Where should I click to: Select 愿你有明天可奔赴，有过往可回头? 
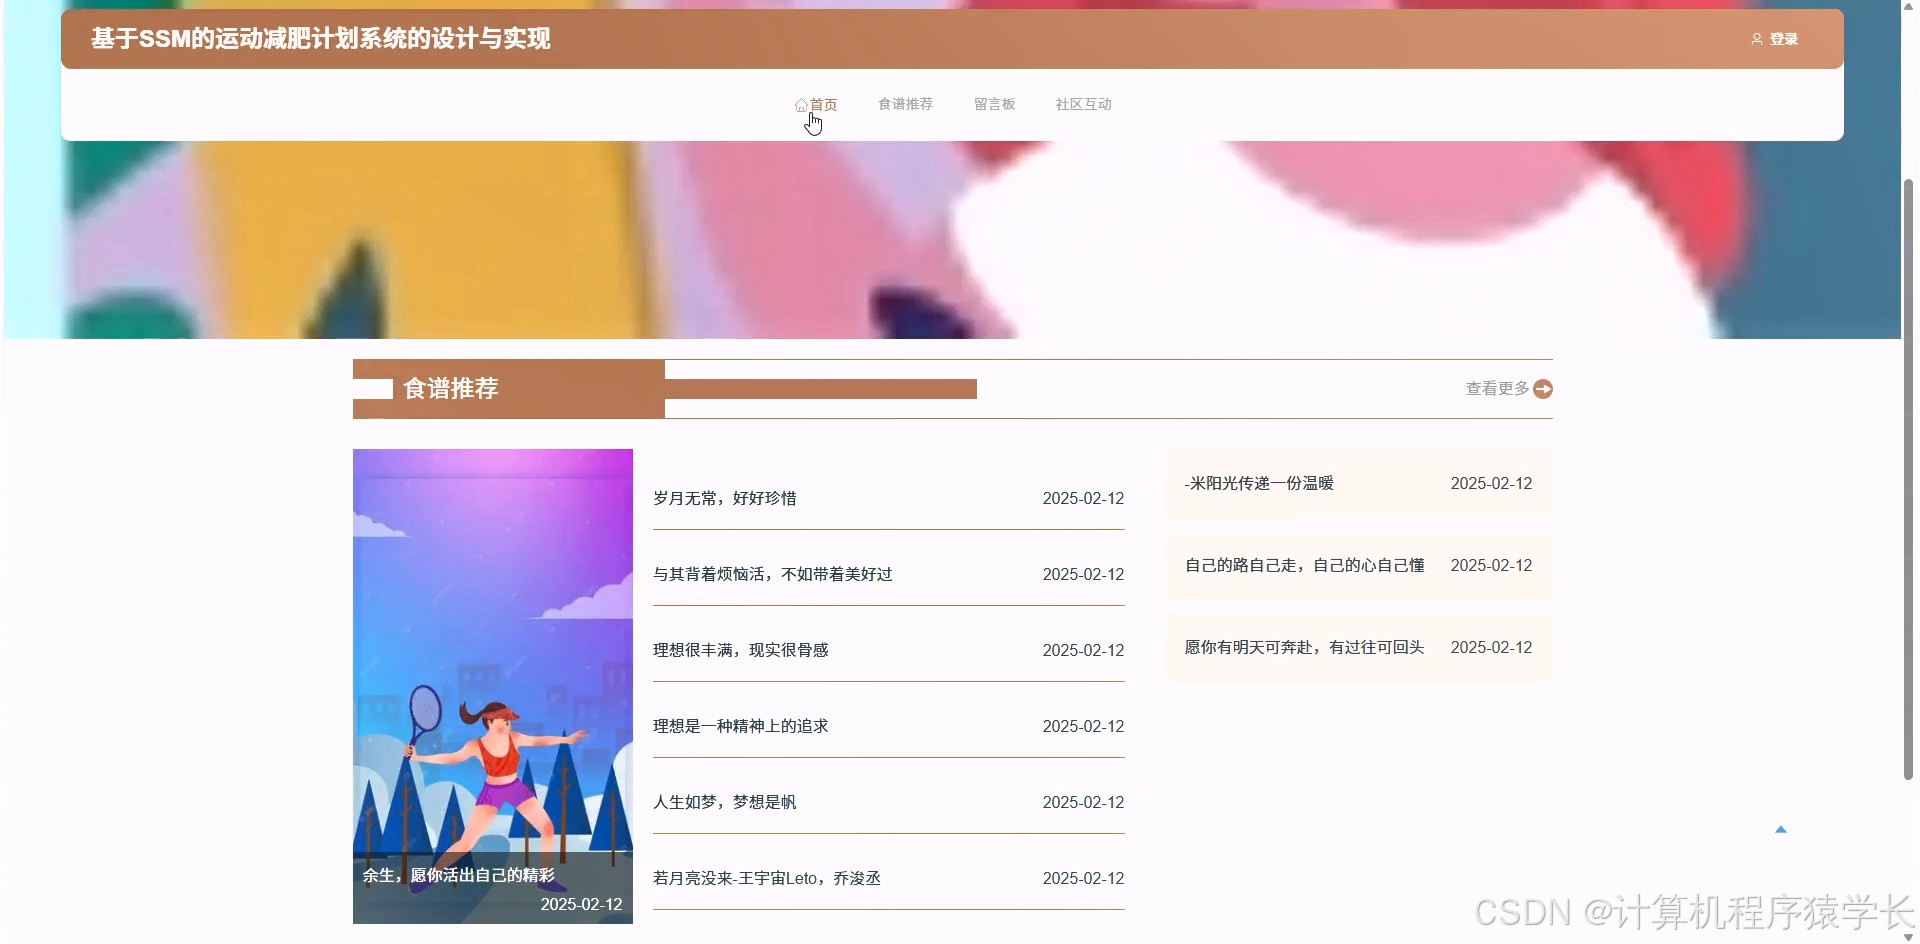tap(1305, 647)
